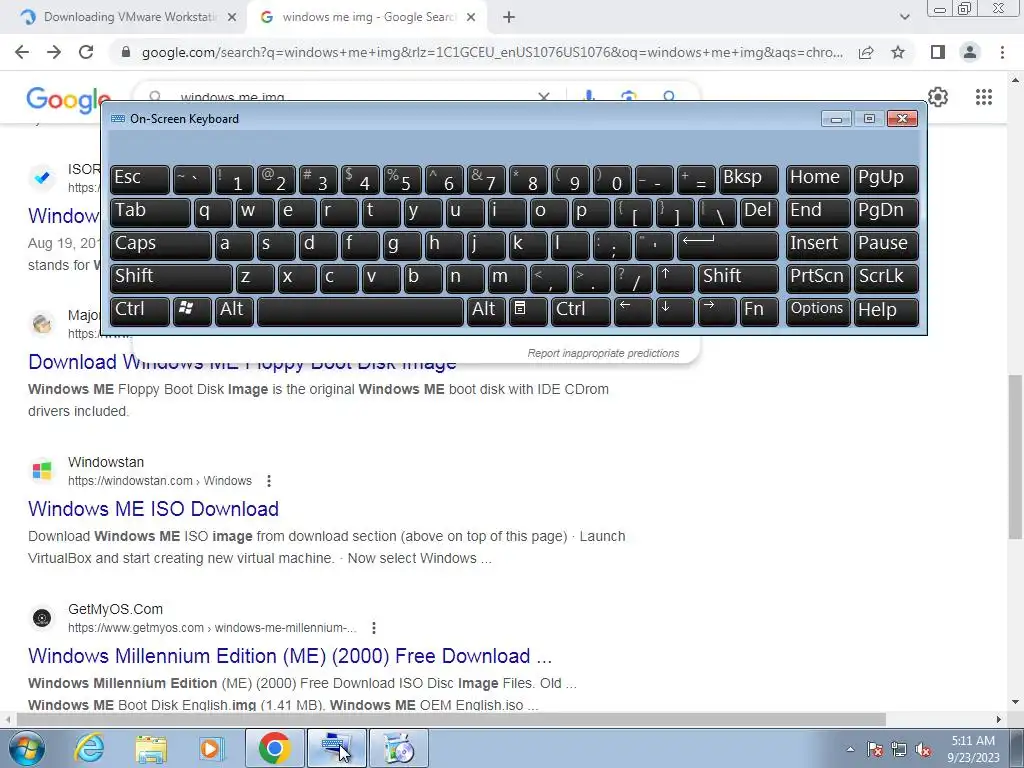
Task: Open Windows ME ISO Download link
Action: 153,508
